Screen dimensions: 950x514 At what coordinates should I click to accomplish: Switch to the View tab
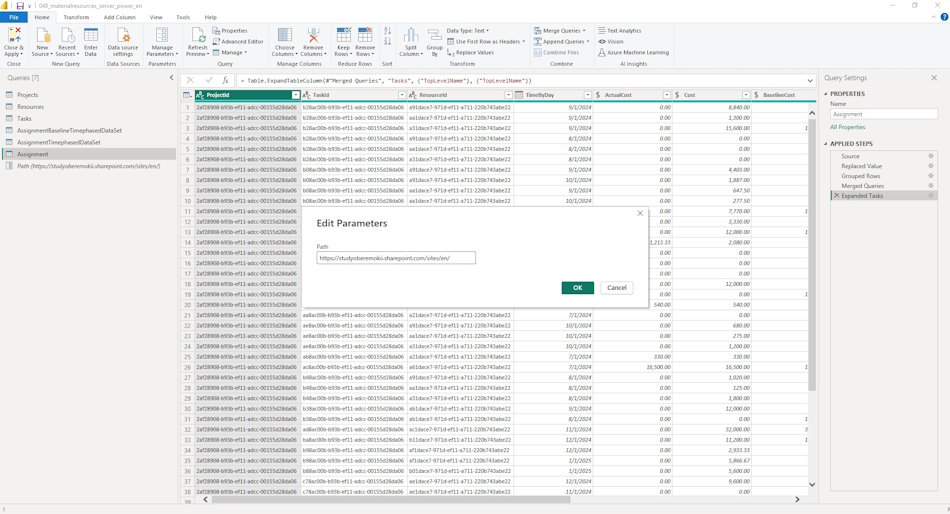pyautogui.click(x=156, y=17)
